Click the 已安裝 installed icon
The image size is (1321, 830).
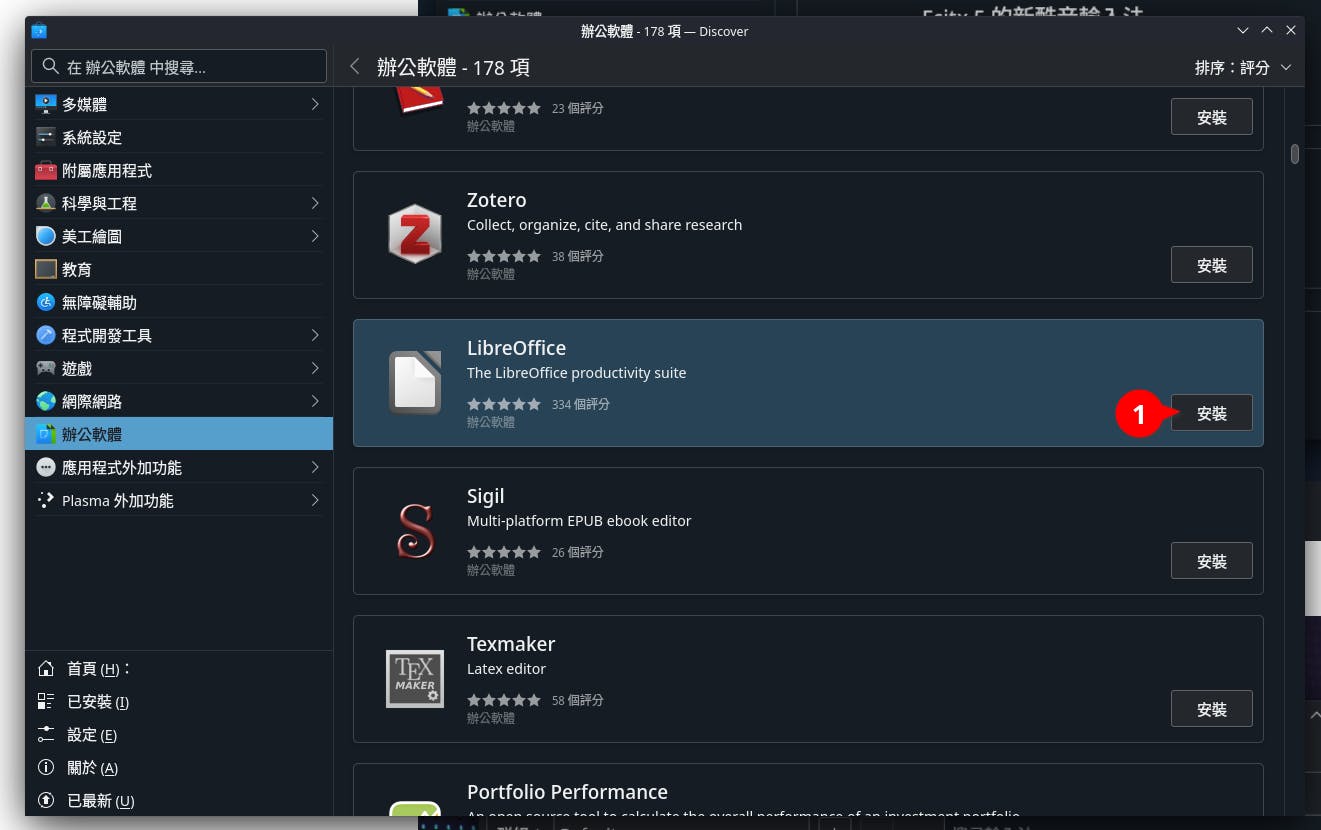(x=46, y=701)
